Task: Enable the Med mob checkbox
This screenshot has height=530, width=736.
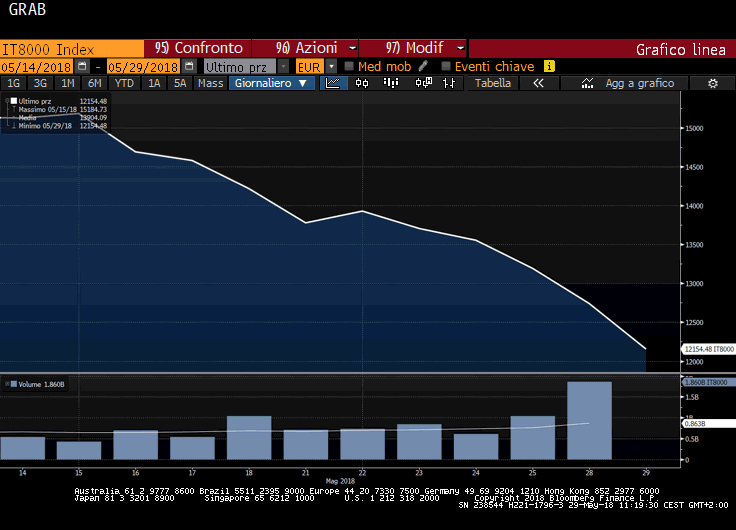Action: pos(349,66)
